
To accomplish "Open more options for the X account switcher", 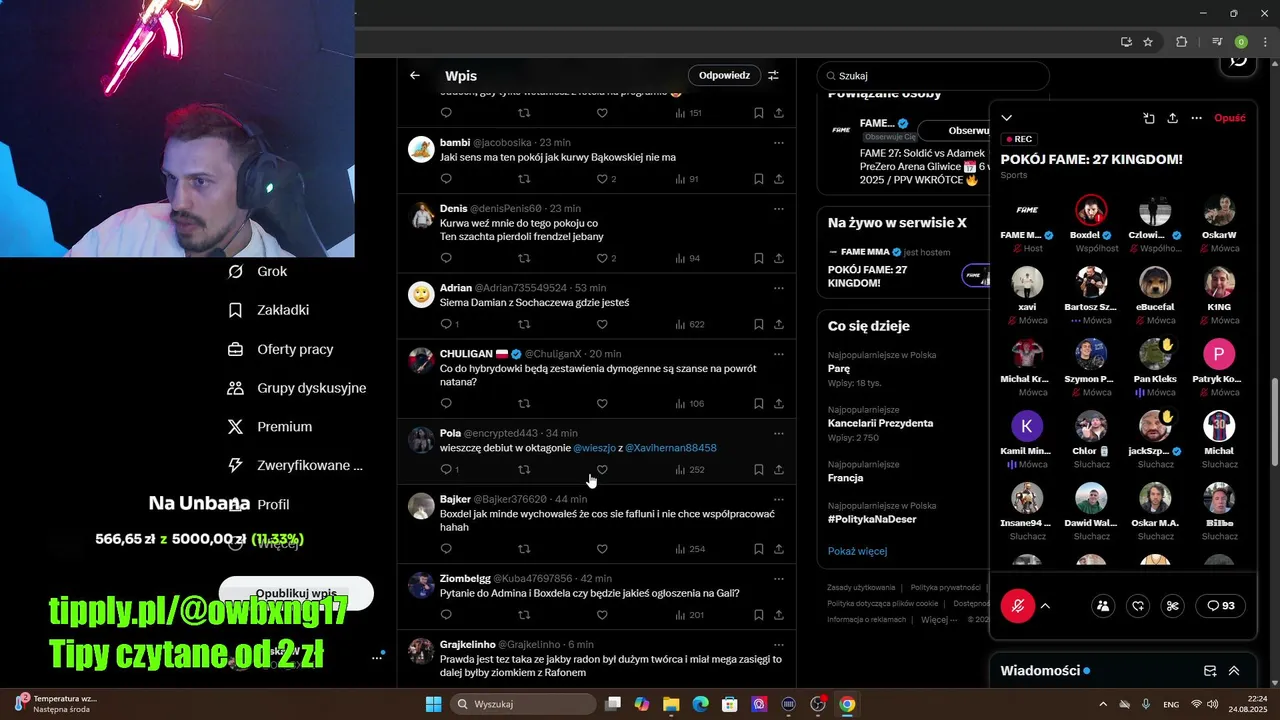I will (377, 657).
